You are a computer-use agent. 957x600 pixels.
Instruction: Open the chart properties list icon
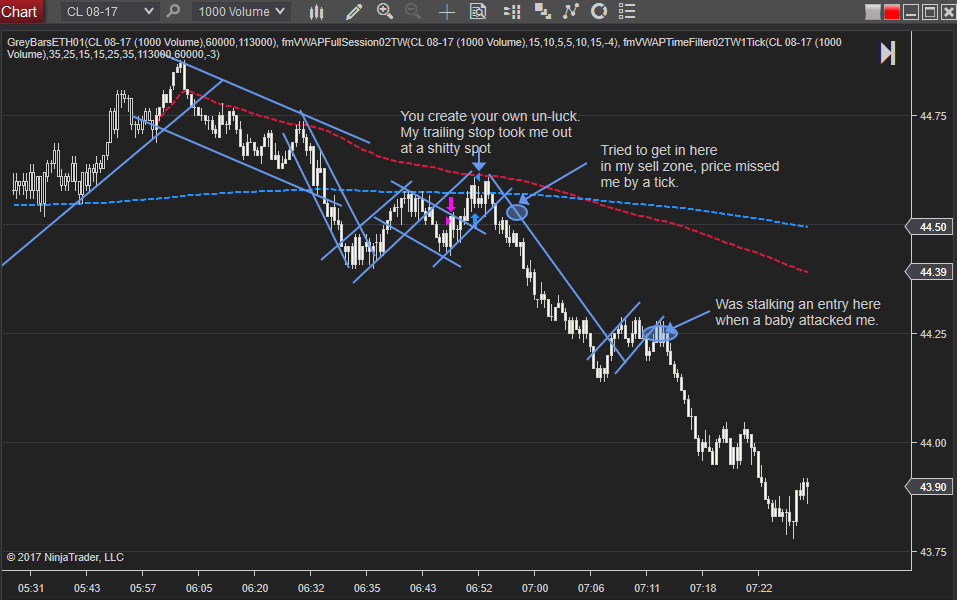627,11
